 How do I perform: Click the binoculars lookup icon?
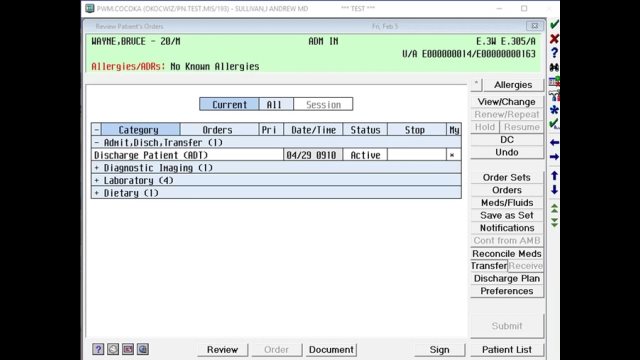click(554, 67)
